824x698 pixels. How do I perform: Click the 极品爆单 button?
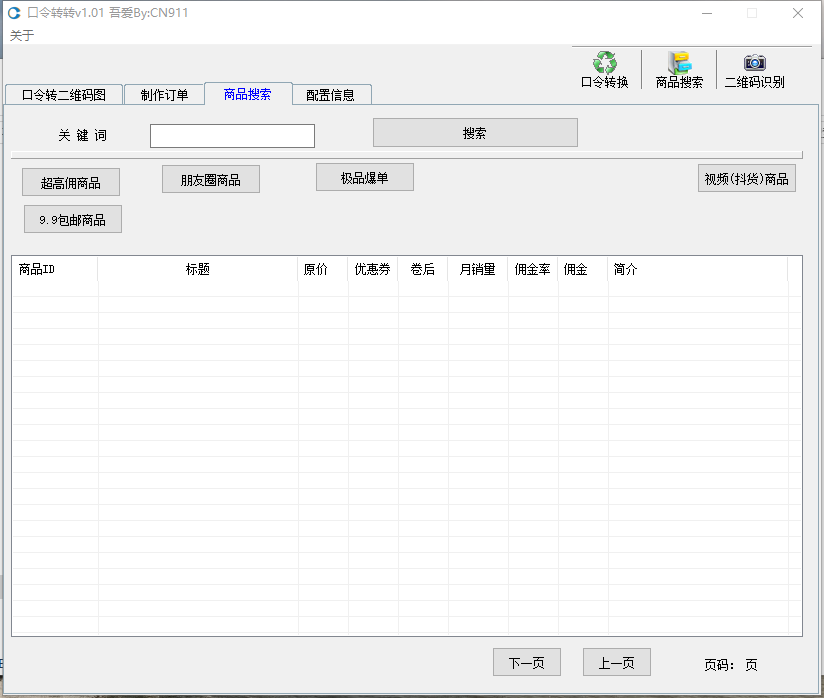pyautogui.click(x=364, y=178)
